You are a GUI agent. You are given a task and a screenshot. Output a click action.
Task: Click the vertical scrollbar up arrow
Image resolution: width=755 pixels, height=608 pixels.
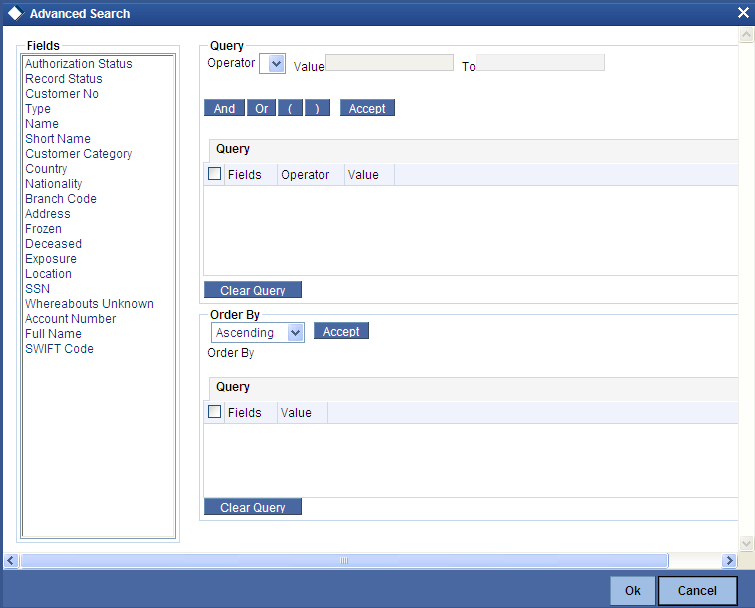pos(746,35)
